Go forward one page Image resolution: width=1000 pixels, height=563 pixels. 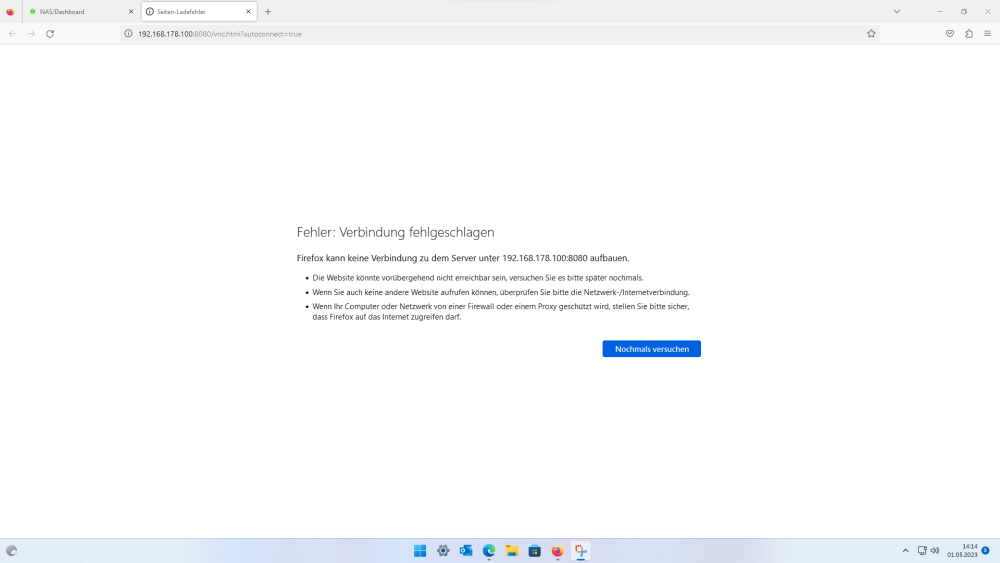(31, 34)
